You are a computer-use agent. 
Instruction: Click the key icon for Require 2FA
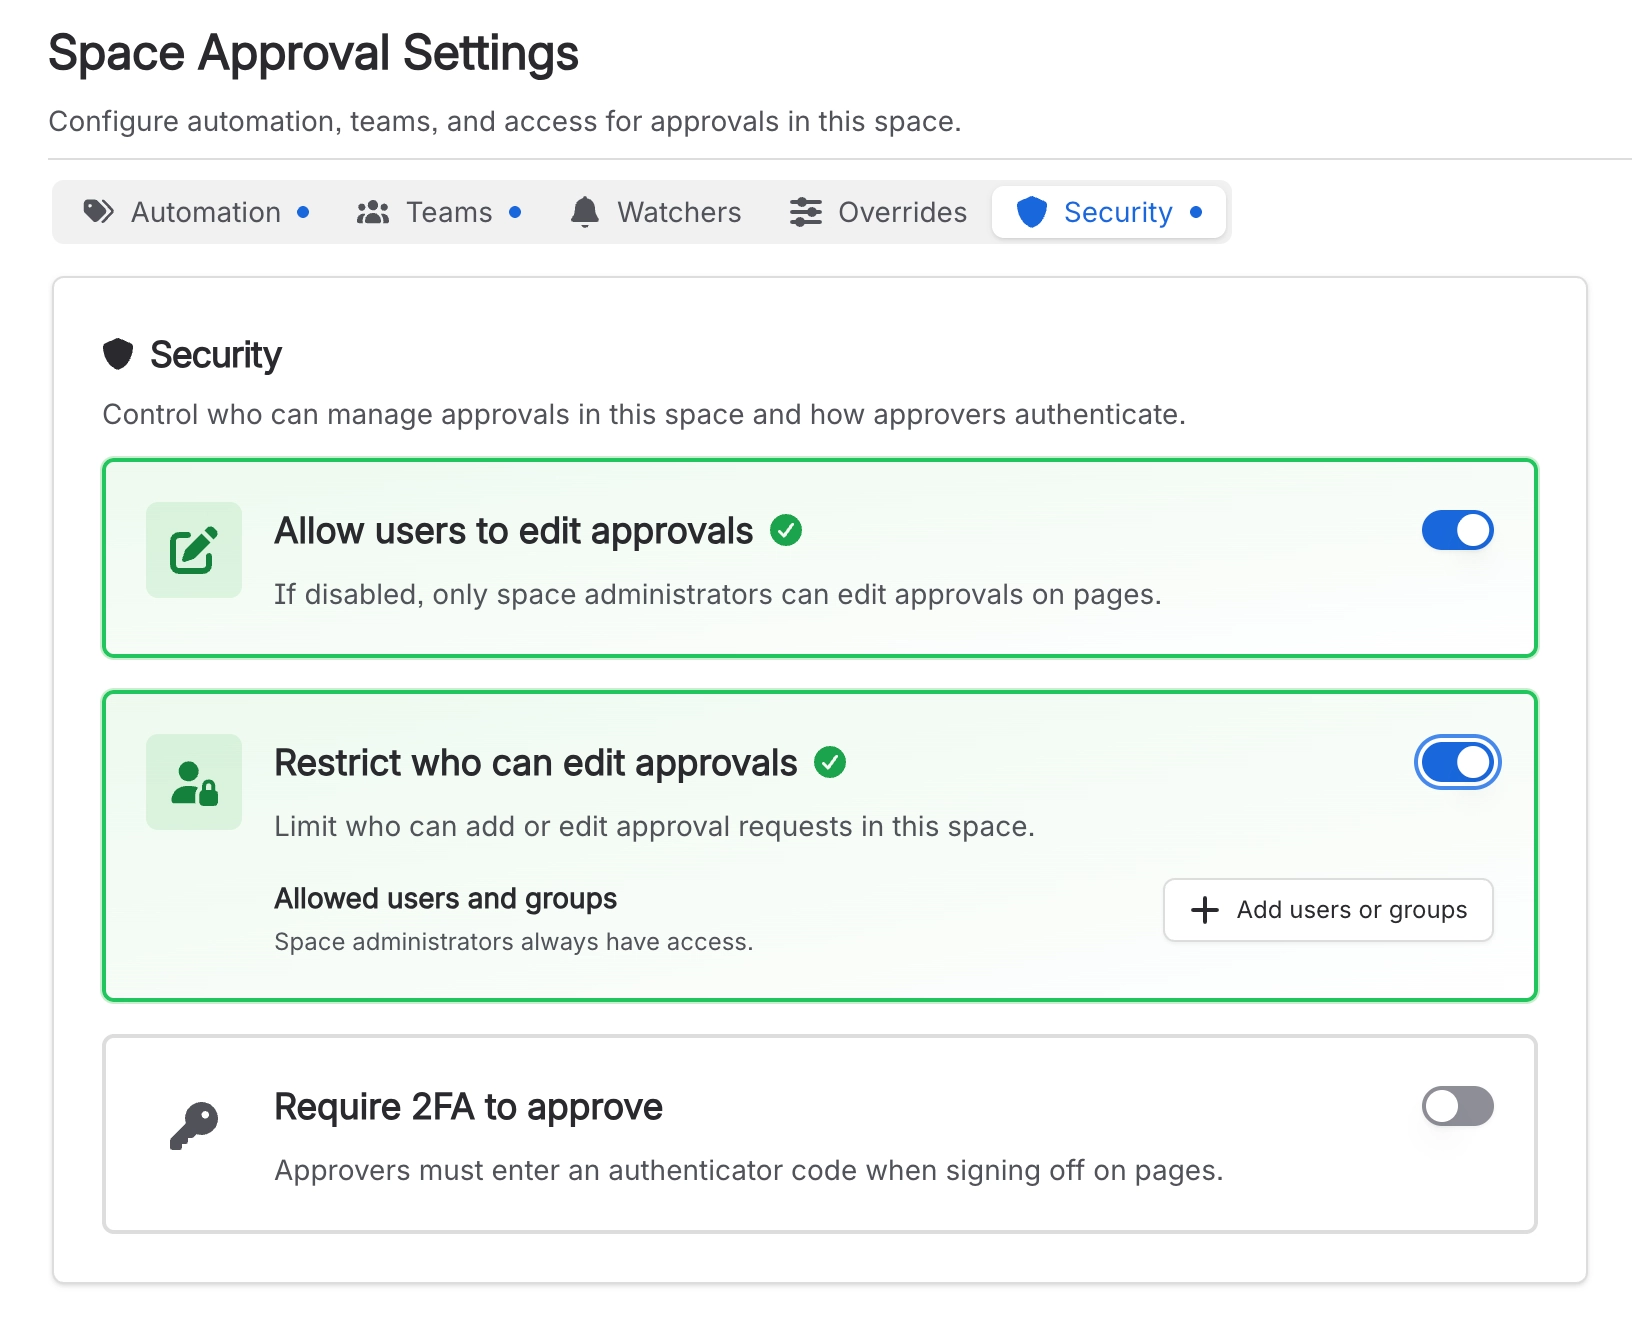(x=194, y=1126)
